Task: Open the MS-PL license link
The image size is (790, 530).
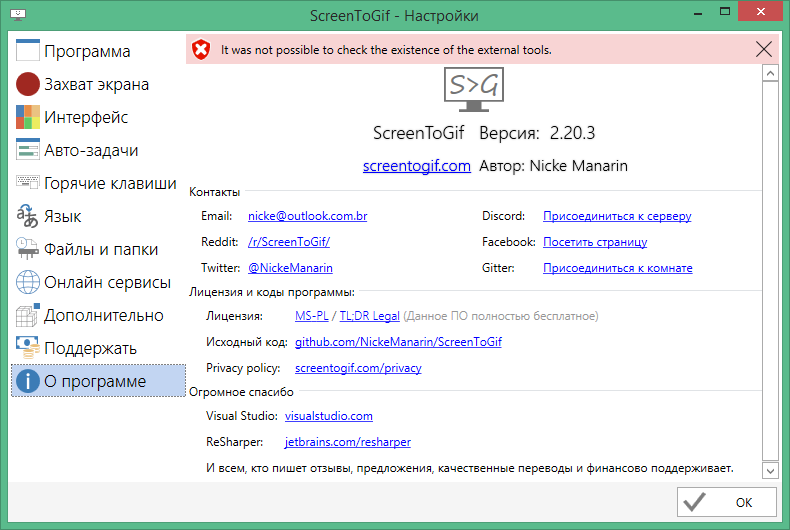Action: point(311,316)
